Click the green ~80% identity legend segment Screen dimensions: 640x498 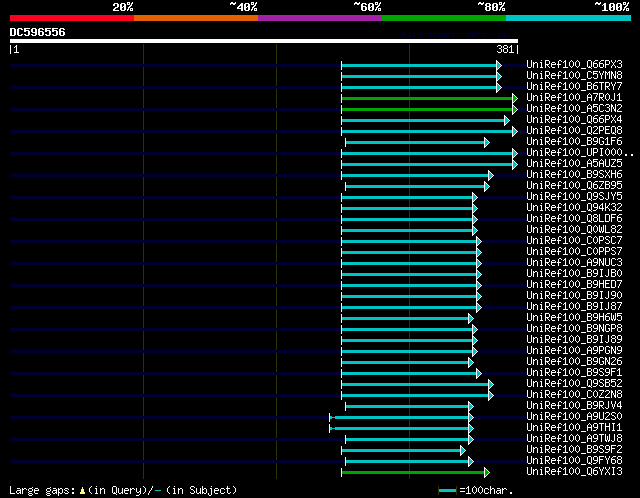coord(444,18)
